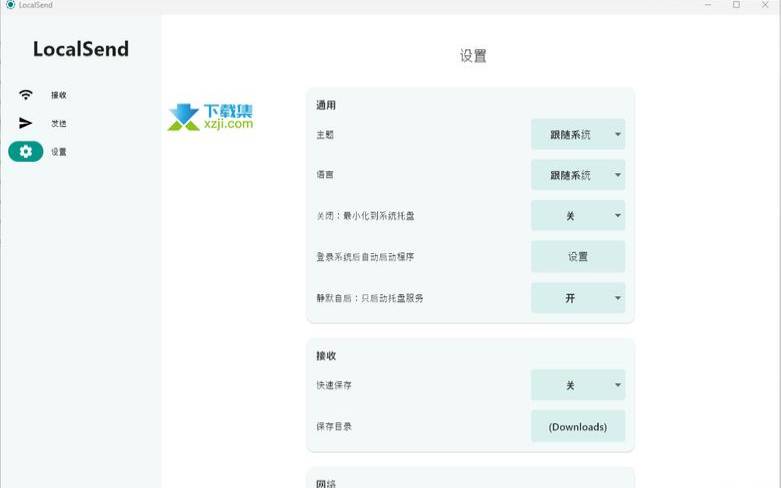Click the 通用 section heading

[x=326, y=105]
